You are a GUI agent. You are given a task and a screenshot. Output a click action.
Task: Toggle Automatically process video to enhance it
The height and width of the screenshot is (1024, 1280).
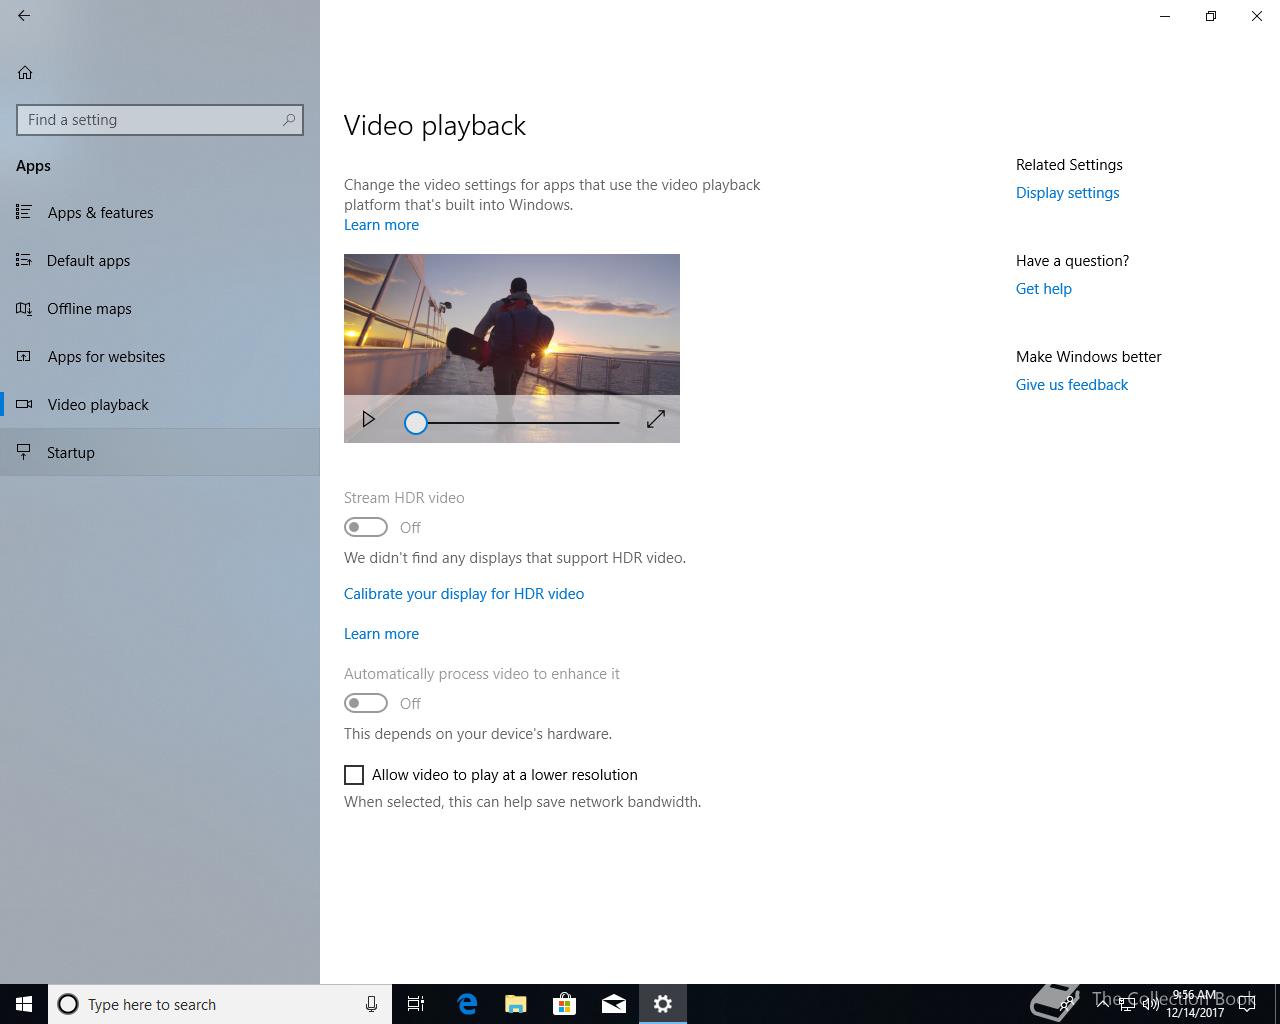coord(366,703)
